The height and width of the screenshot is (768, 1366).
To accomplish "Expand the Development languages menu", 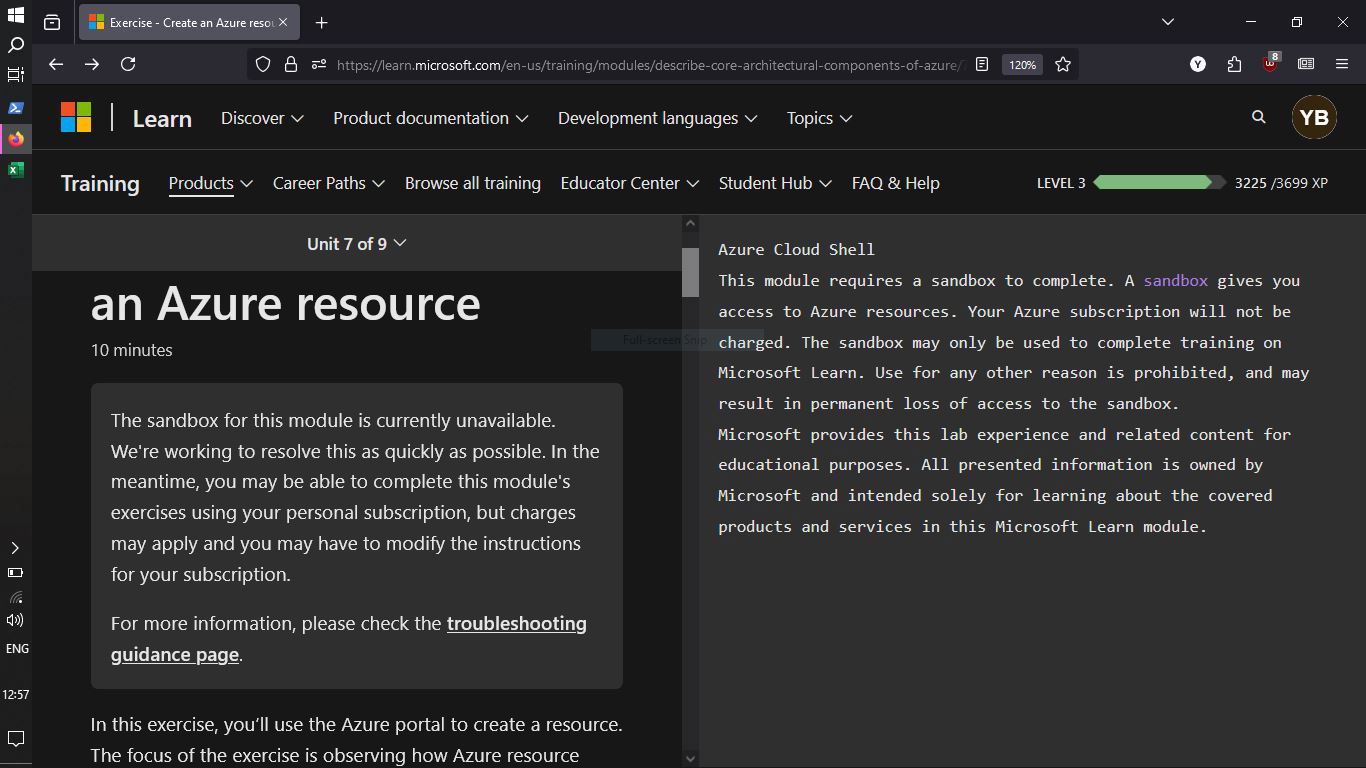I will tap(658, 118).
